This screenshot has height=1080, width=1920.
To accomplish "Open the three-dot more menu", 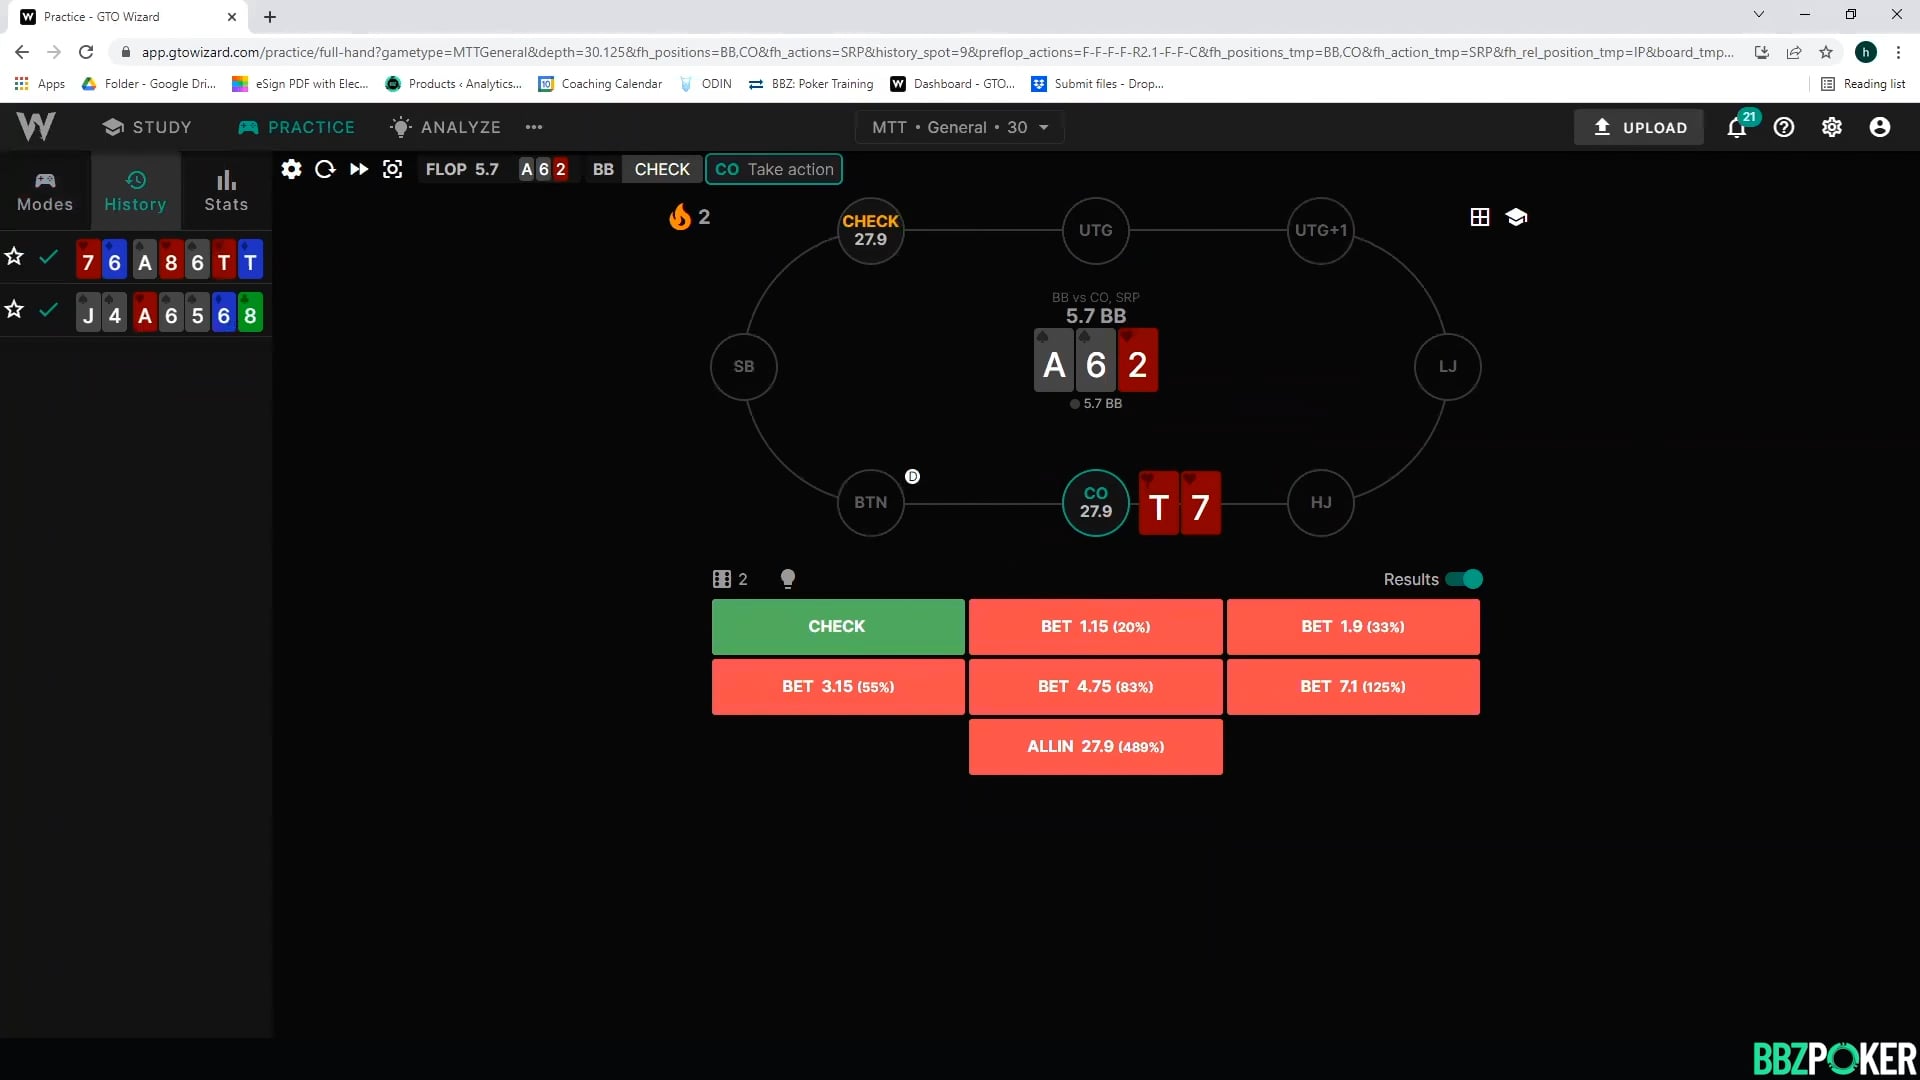I will point(534,127).
